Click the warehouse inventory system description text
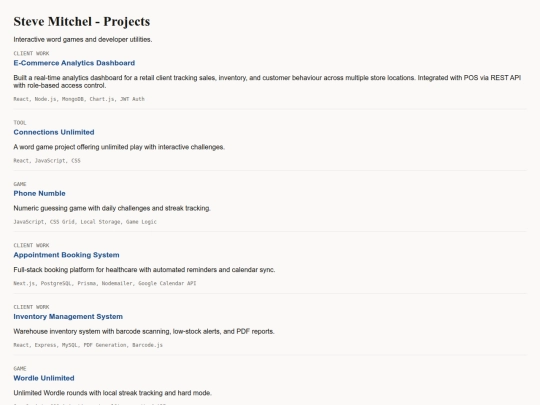The width and height of the screenshot is (540, 405). [144, 332]
